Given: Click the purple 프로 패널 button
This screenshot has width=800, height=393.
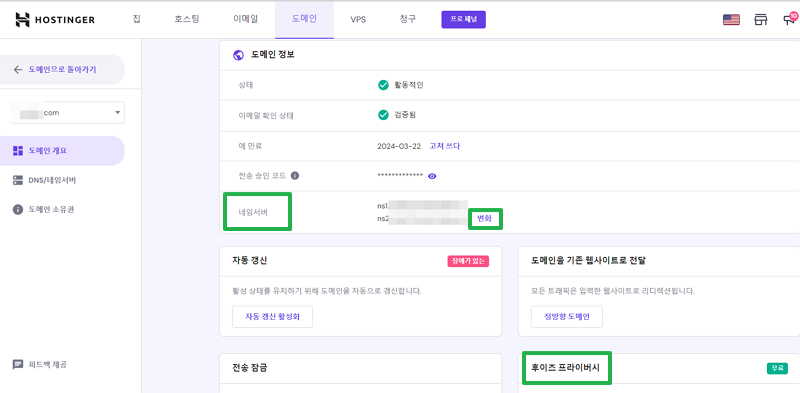Looking at the screenshot, I should [x=463, y=19].
